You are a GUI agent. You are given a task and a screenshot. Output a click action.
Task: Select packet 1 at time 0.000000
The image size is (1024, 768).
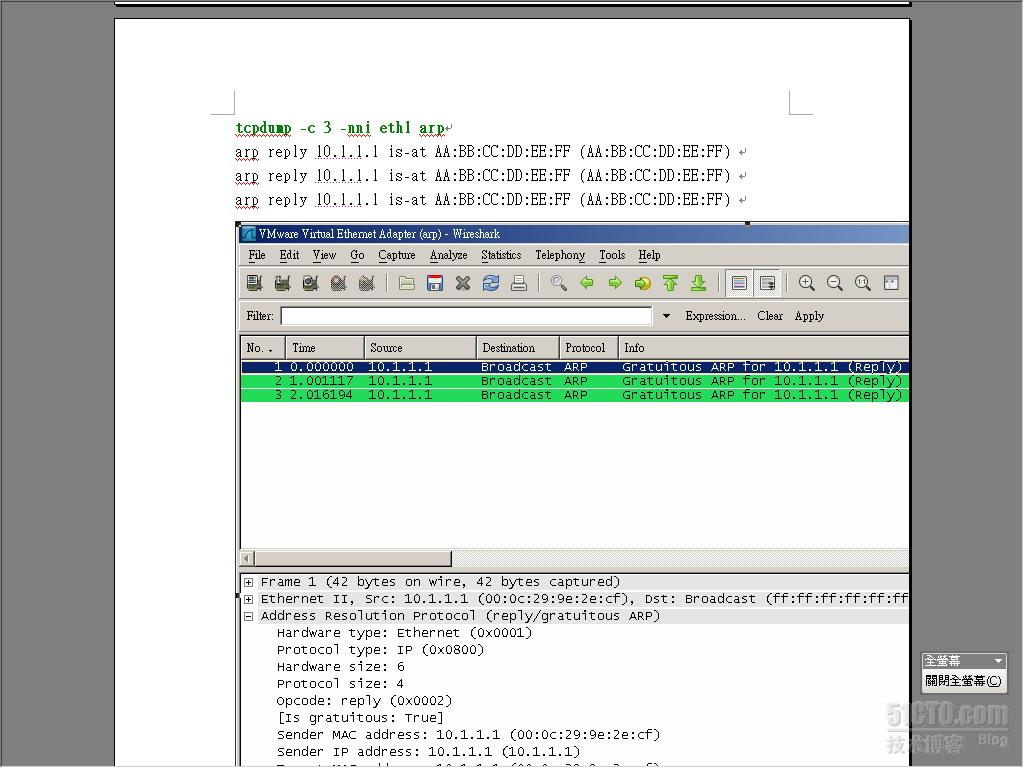(575, 367)
